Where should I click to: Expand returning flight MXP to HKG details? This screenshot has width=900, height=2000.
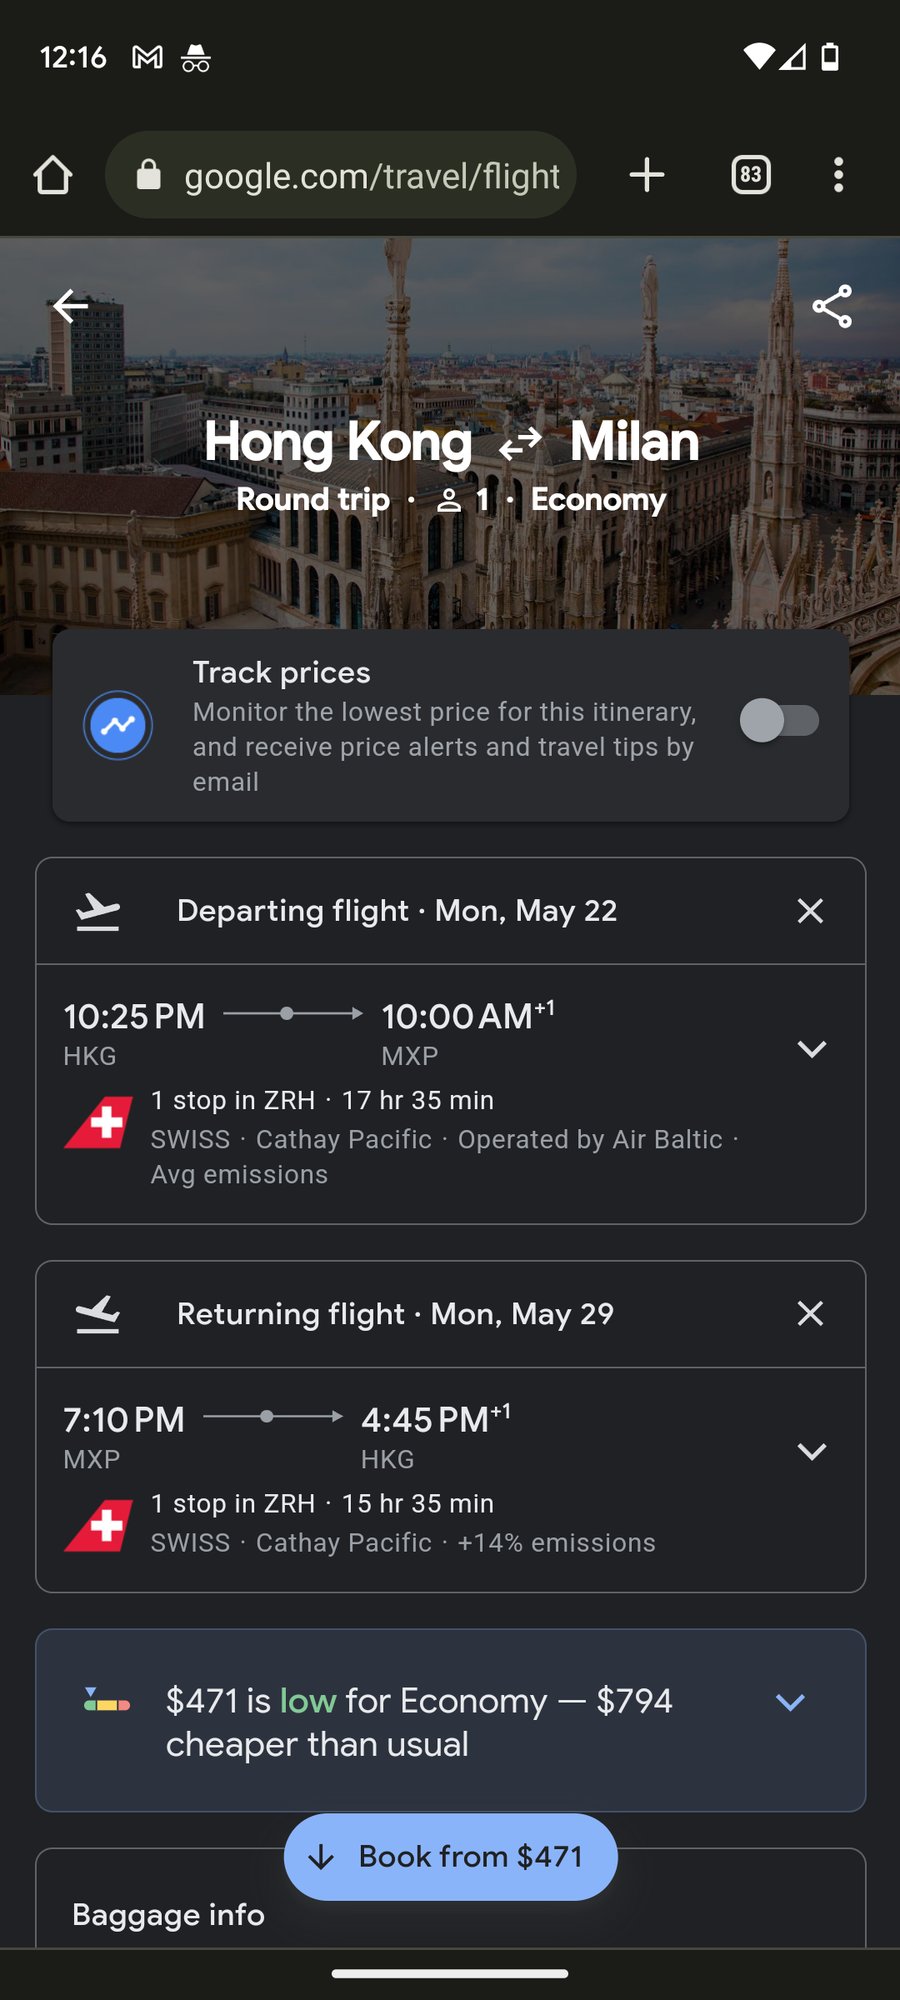[811, 1452]
